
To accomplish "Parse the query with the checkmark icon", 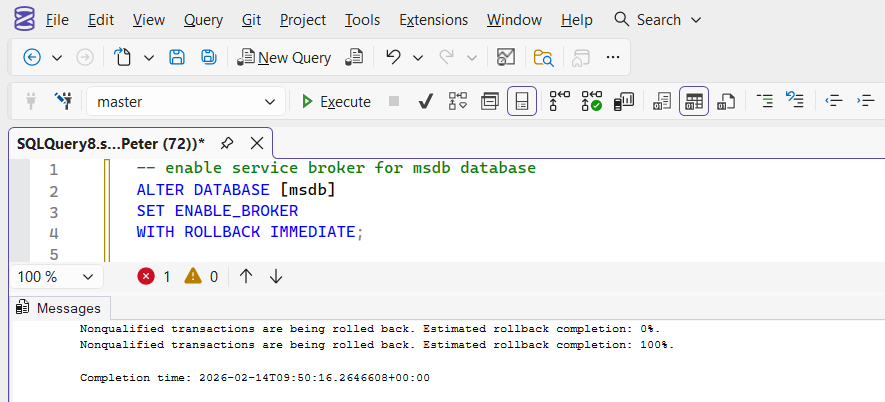I will click(426, 102).
